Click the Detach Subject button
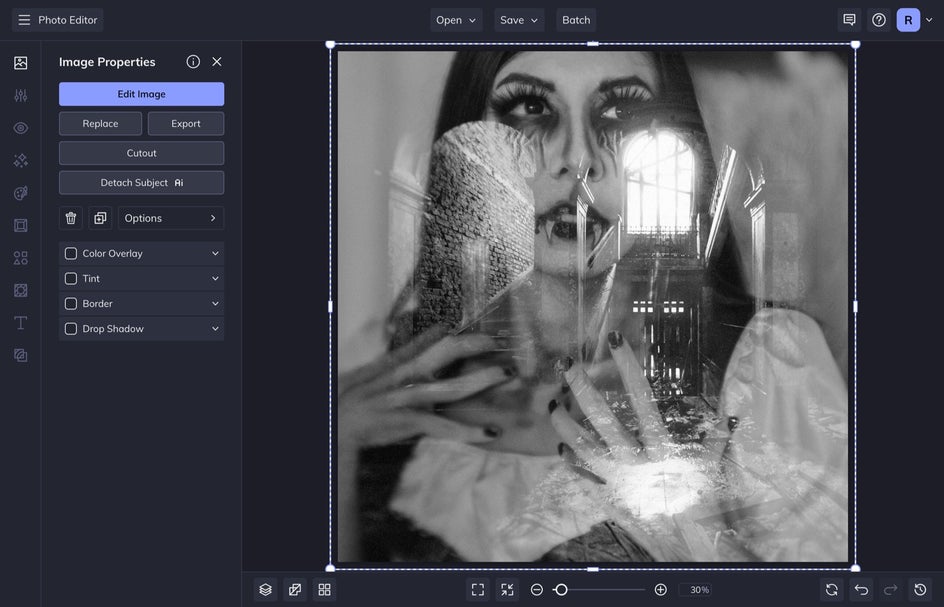 click(141, 183)
